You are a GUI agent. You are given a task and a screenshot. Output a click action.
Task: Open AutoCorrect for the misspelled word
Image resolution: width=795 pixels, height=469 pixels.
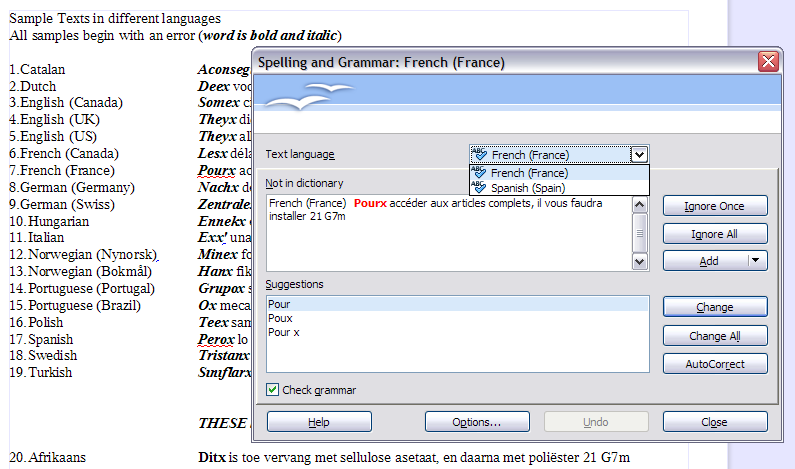(x=714, y=364)
